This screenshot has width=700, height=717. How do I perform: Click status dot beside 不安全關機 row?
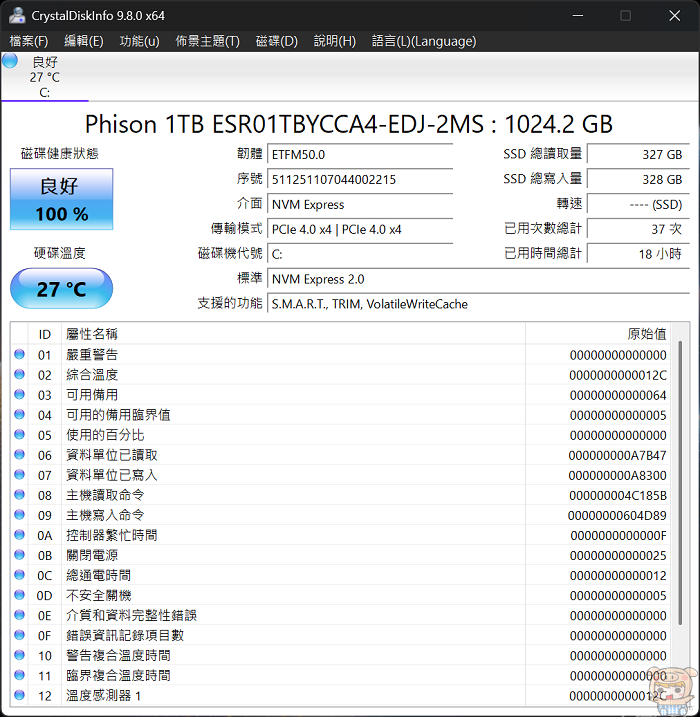[x=19, y=595]
